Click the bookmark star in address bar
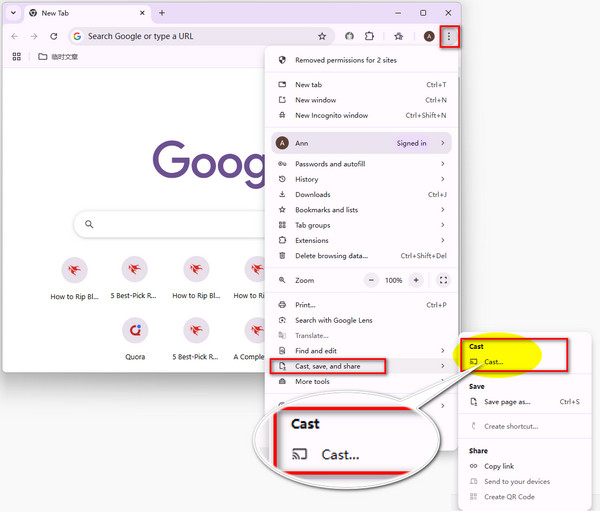The height and width of the screenshot is (512, 600). 322,36
